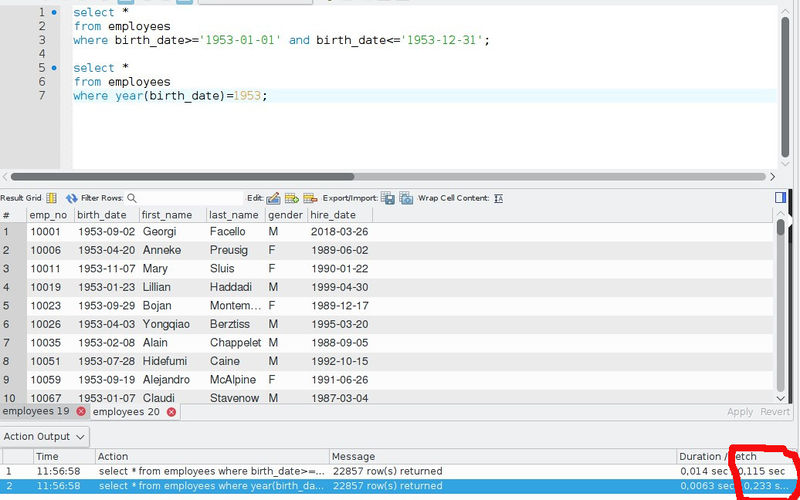
Task: Click the insert new row icon
Action: tap(292, 198)
